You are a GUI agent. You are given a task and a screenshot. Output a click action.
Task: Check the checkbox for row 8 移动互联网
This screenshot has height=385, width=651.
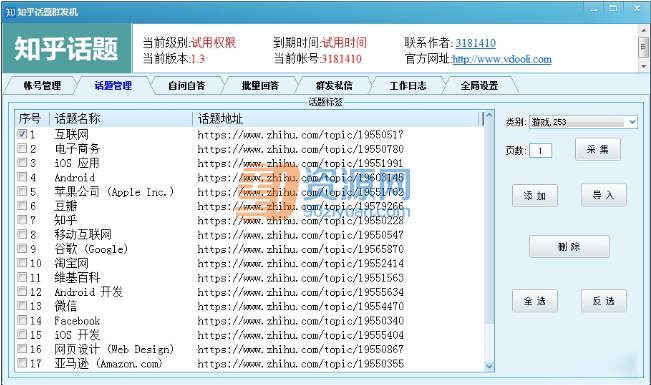[x=22, y=234]
